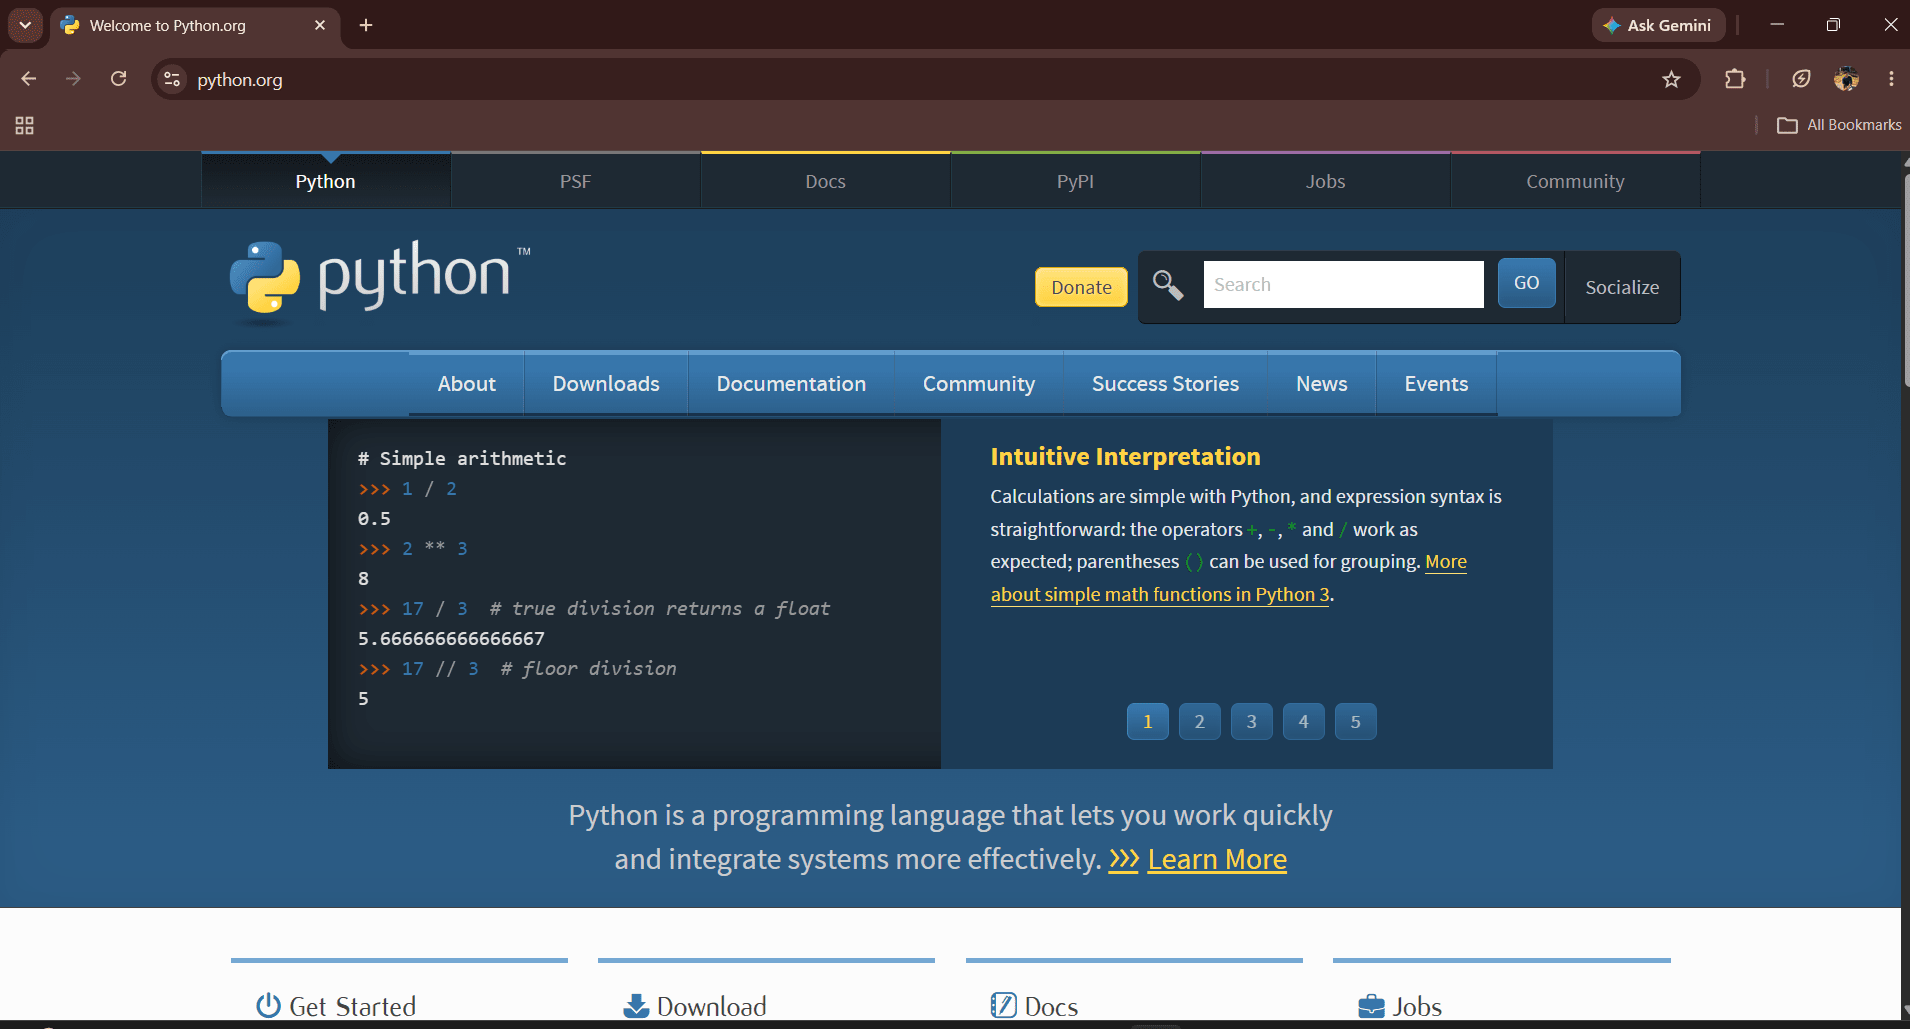Select the PyPI top-level tab

coord(1076,181)
